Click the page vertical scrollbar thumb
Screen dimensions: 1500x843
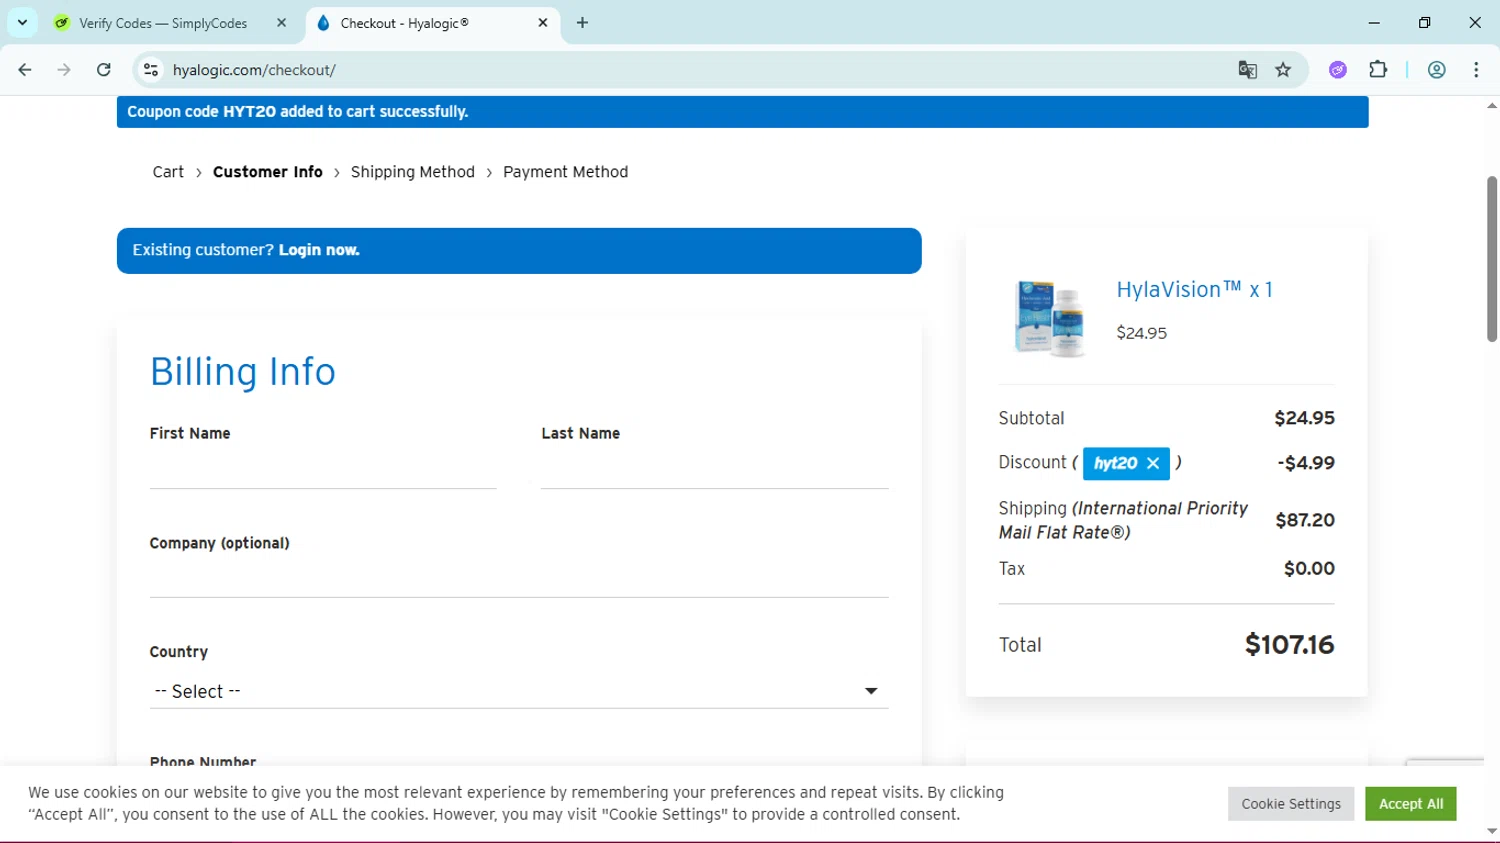pyautogui.click(x=1492, y=259)
